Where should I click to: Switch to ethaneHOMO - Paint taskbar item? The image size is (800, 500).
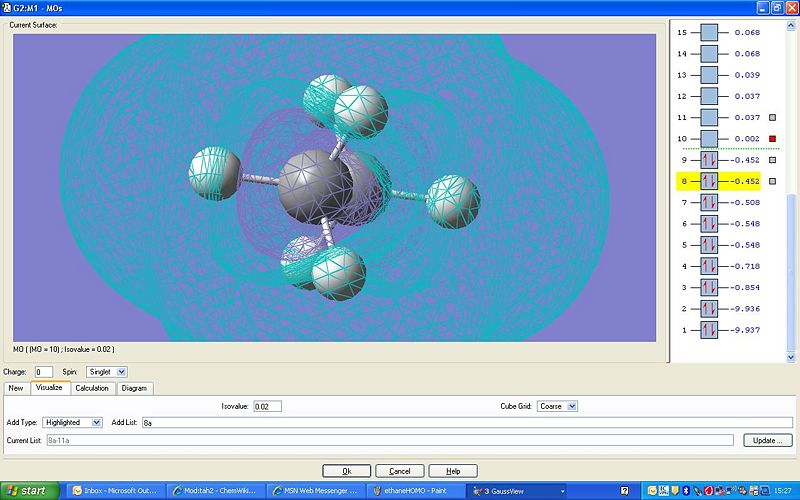[x=416, y=491]
